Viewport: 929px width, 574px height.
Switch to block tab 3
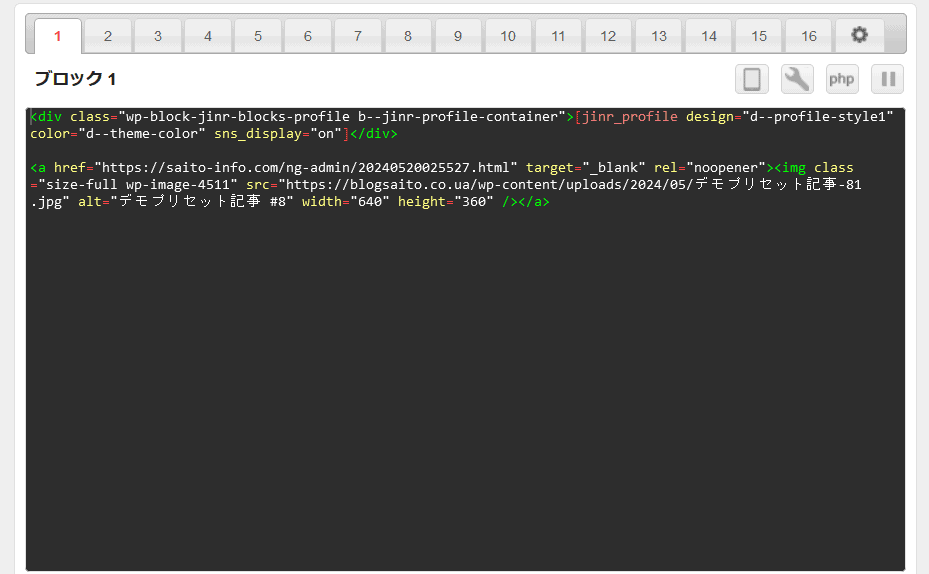point(158,36)
